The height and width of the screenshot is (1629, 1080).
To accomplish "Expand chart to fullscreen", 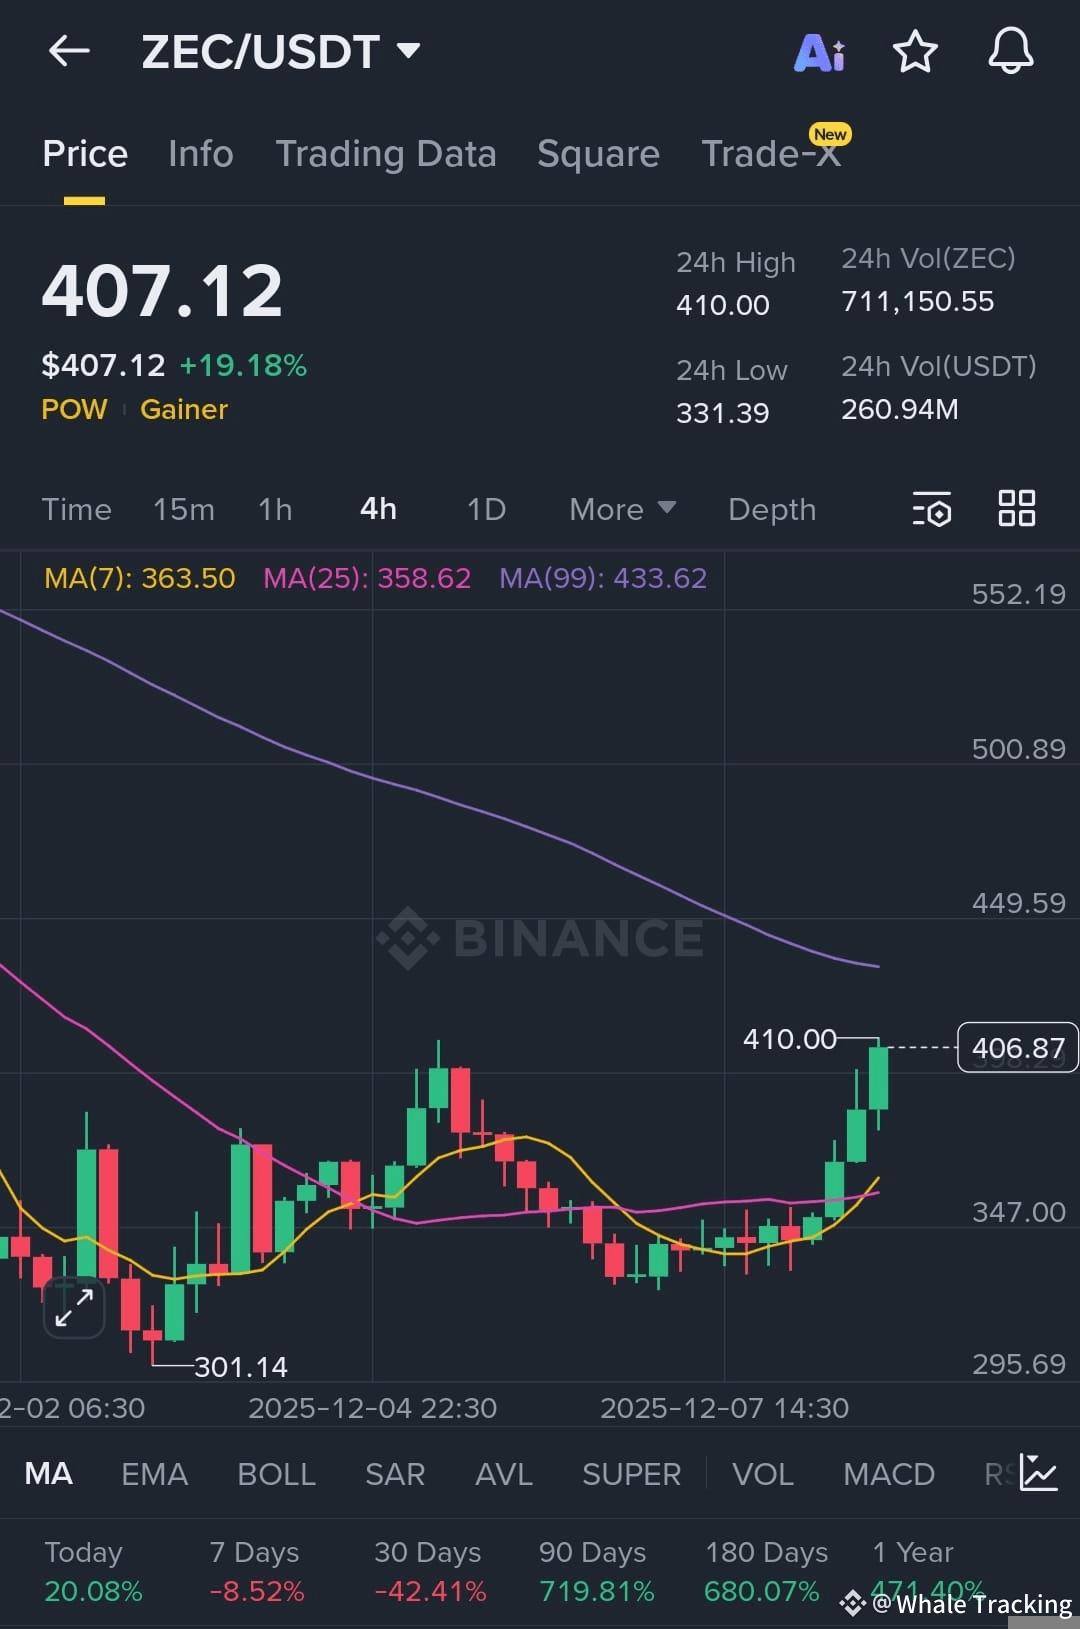I will point(74,1307).
